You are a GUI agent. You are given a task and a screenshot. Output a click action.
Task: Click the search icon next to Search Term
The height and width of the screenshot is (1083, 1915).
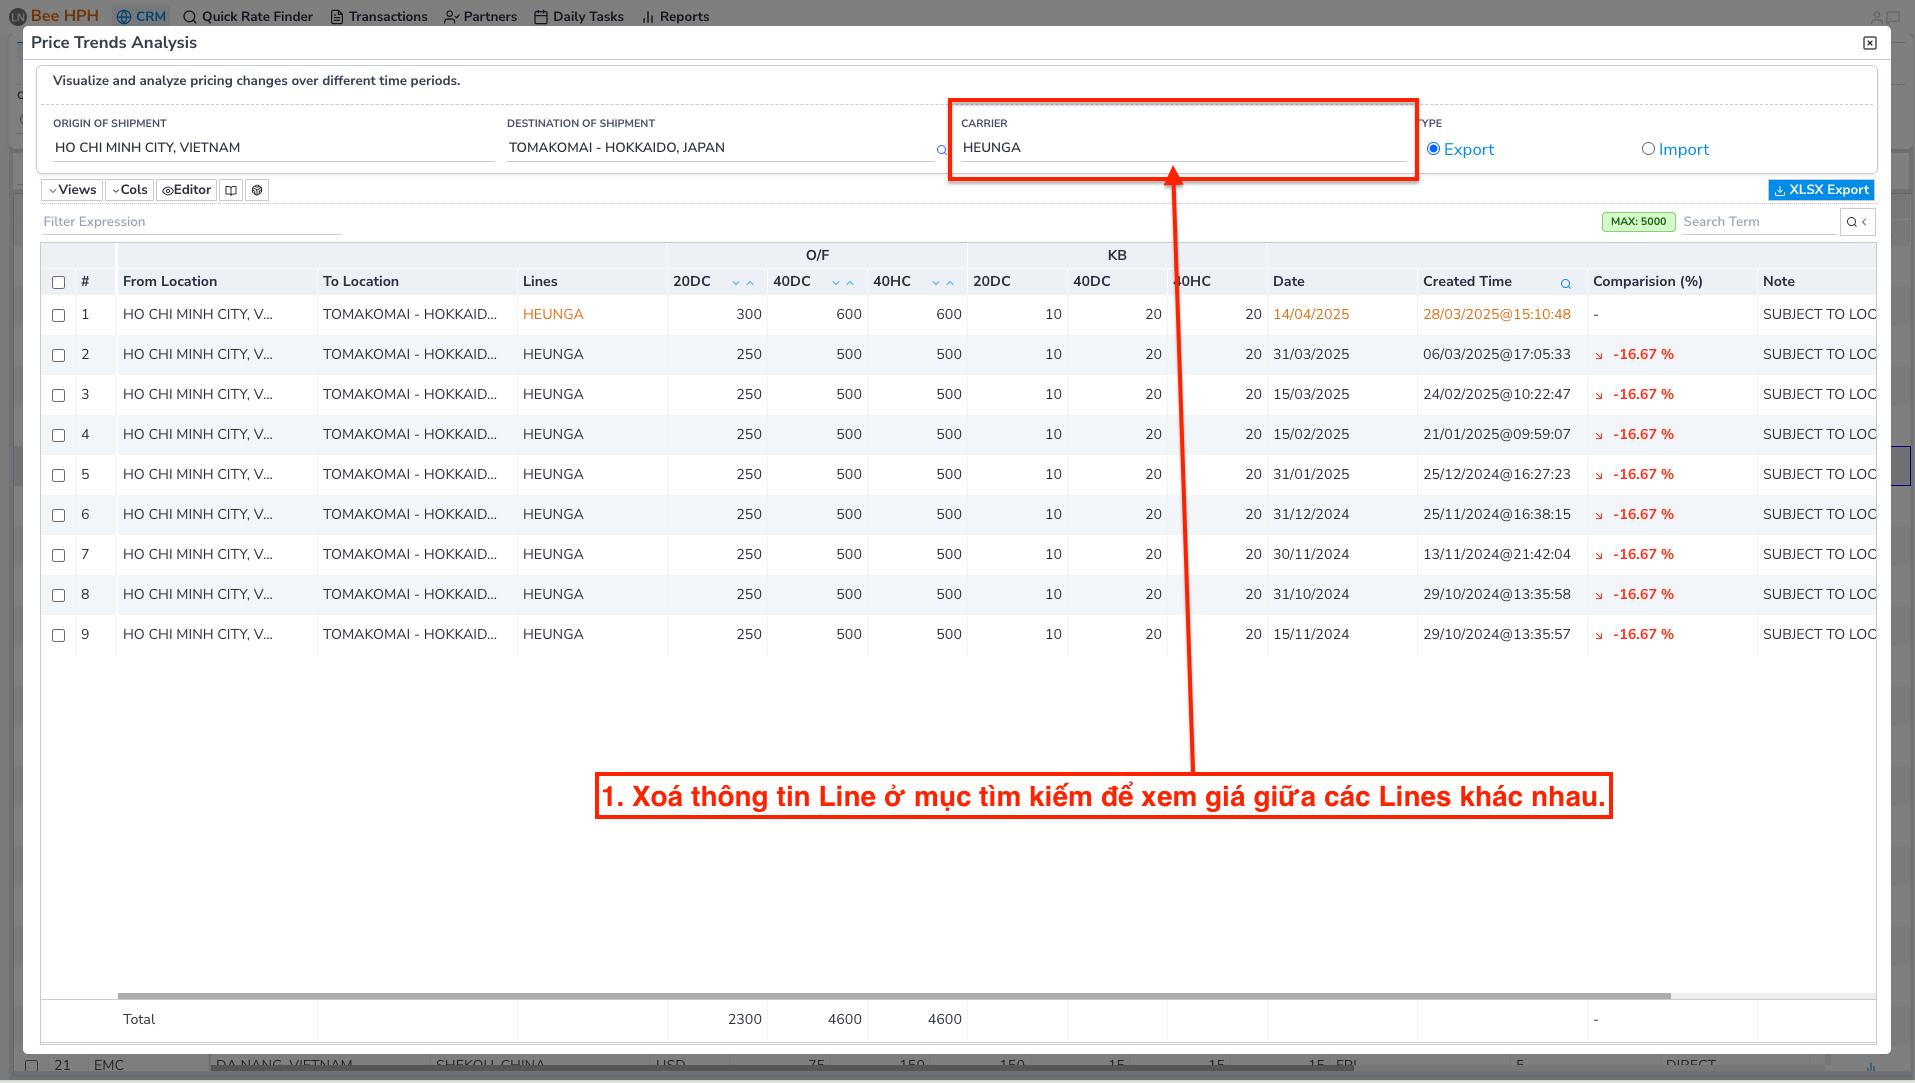[1852, 222]
